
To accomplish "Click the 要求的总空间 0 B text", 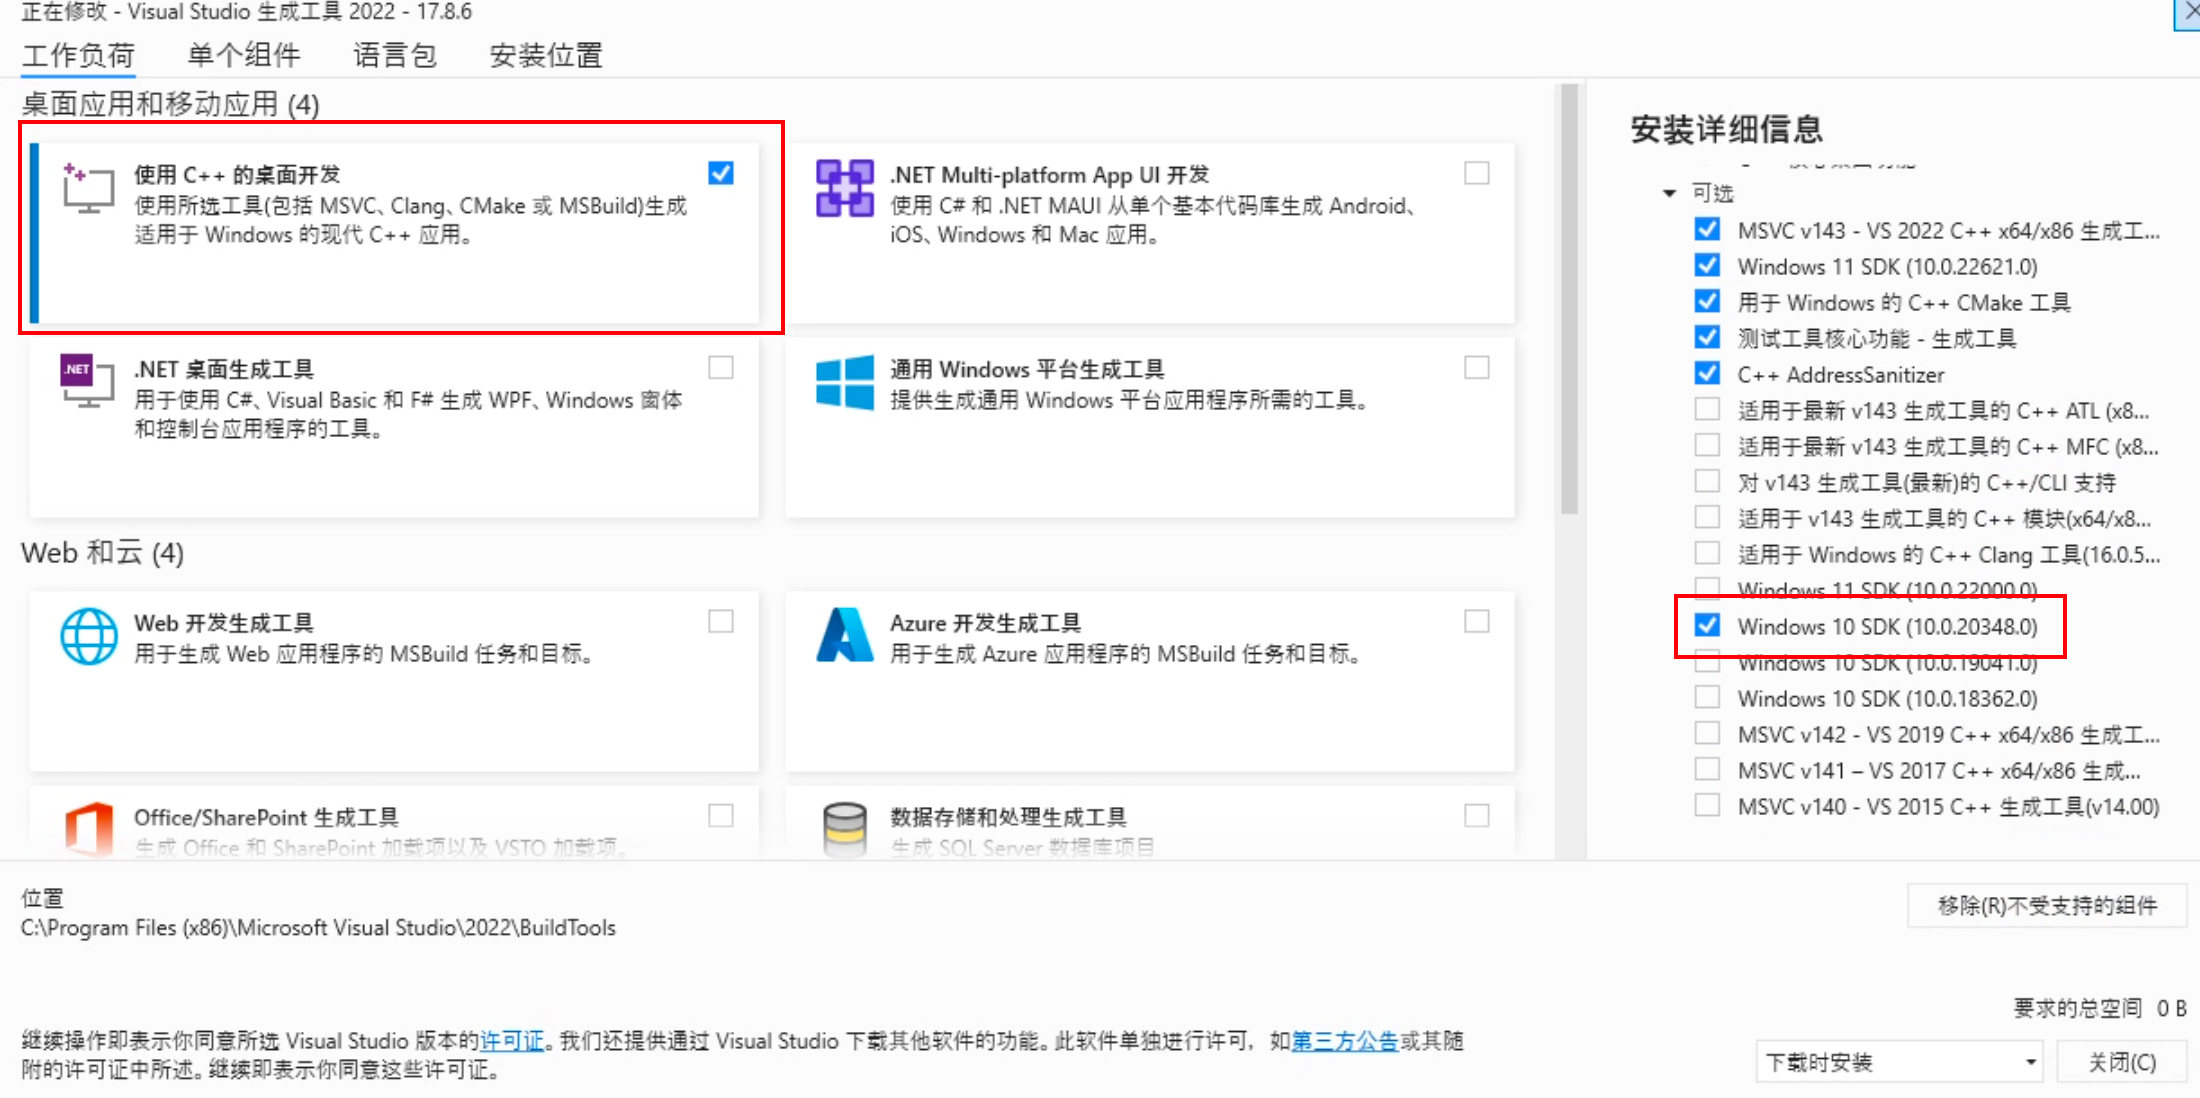I will point(2100,1008).
